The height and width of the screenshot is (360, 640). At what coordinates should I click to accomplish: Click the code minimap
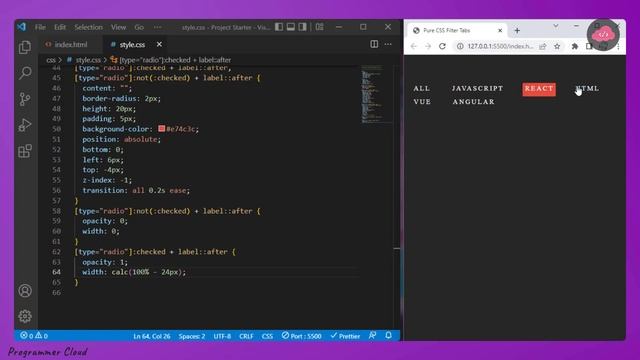pyautogui.click(x=375, y=95)
